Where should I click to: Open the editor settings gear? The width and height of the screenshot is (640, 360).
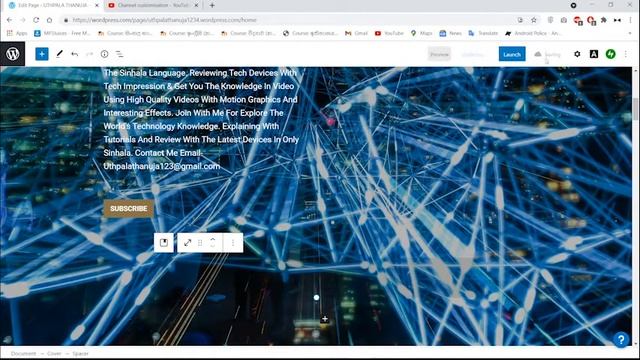(577, 54)
